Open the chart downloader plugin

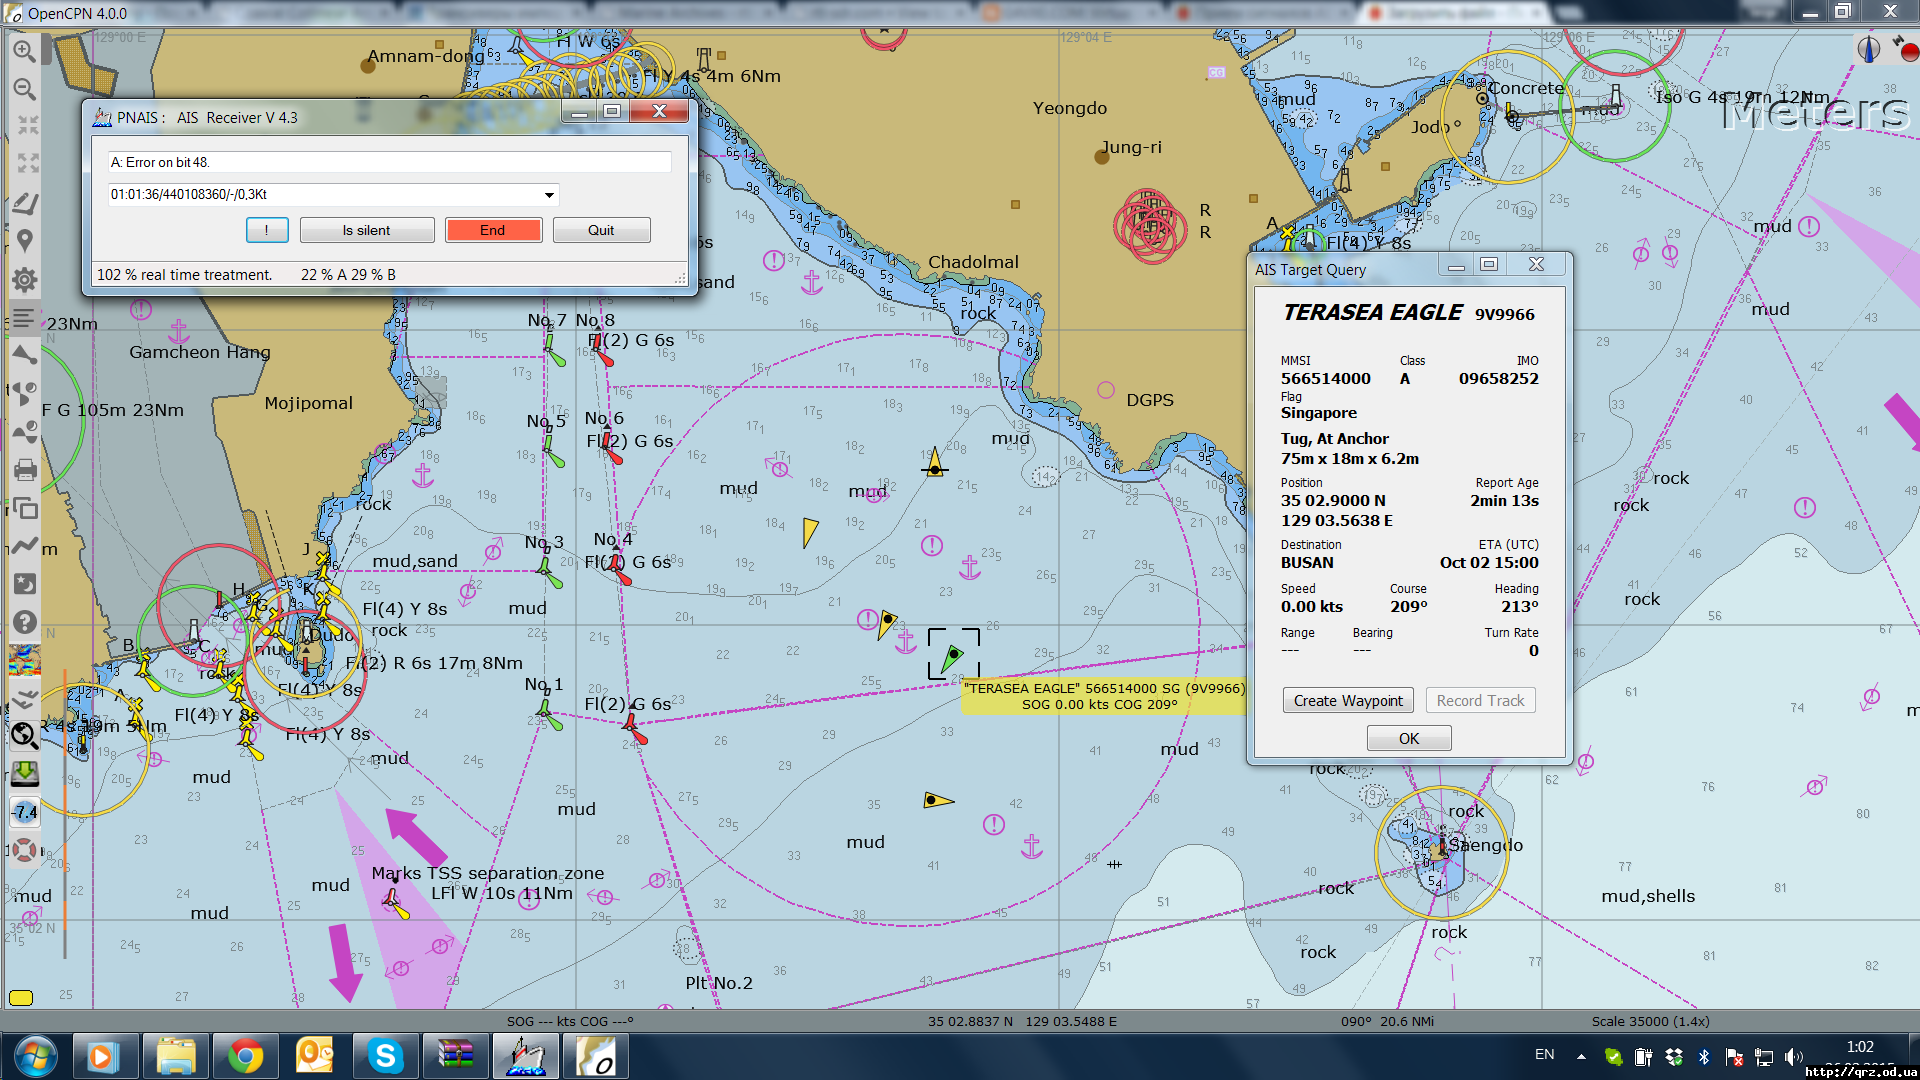[x=24, y=774]
